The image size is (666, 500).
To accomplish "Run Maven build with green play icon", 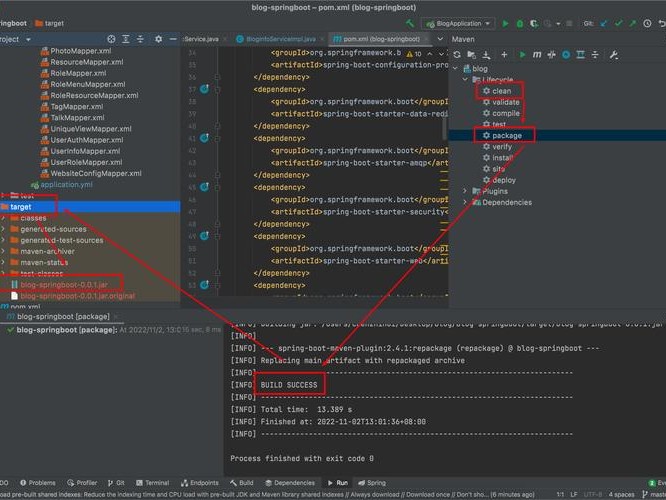I will click(522, 54).
